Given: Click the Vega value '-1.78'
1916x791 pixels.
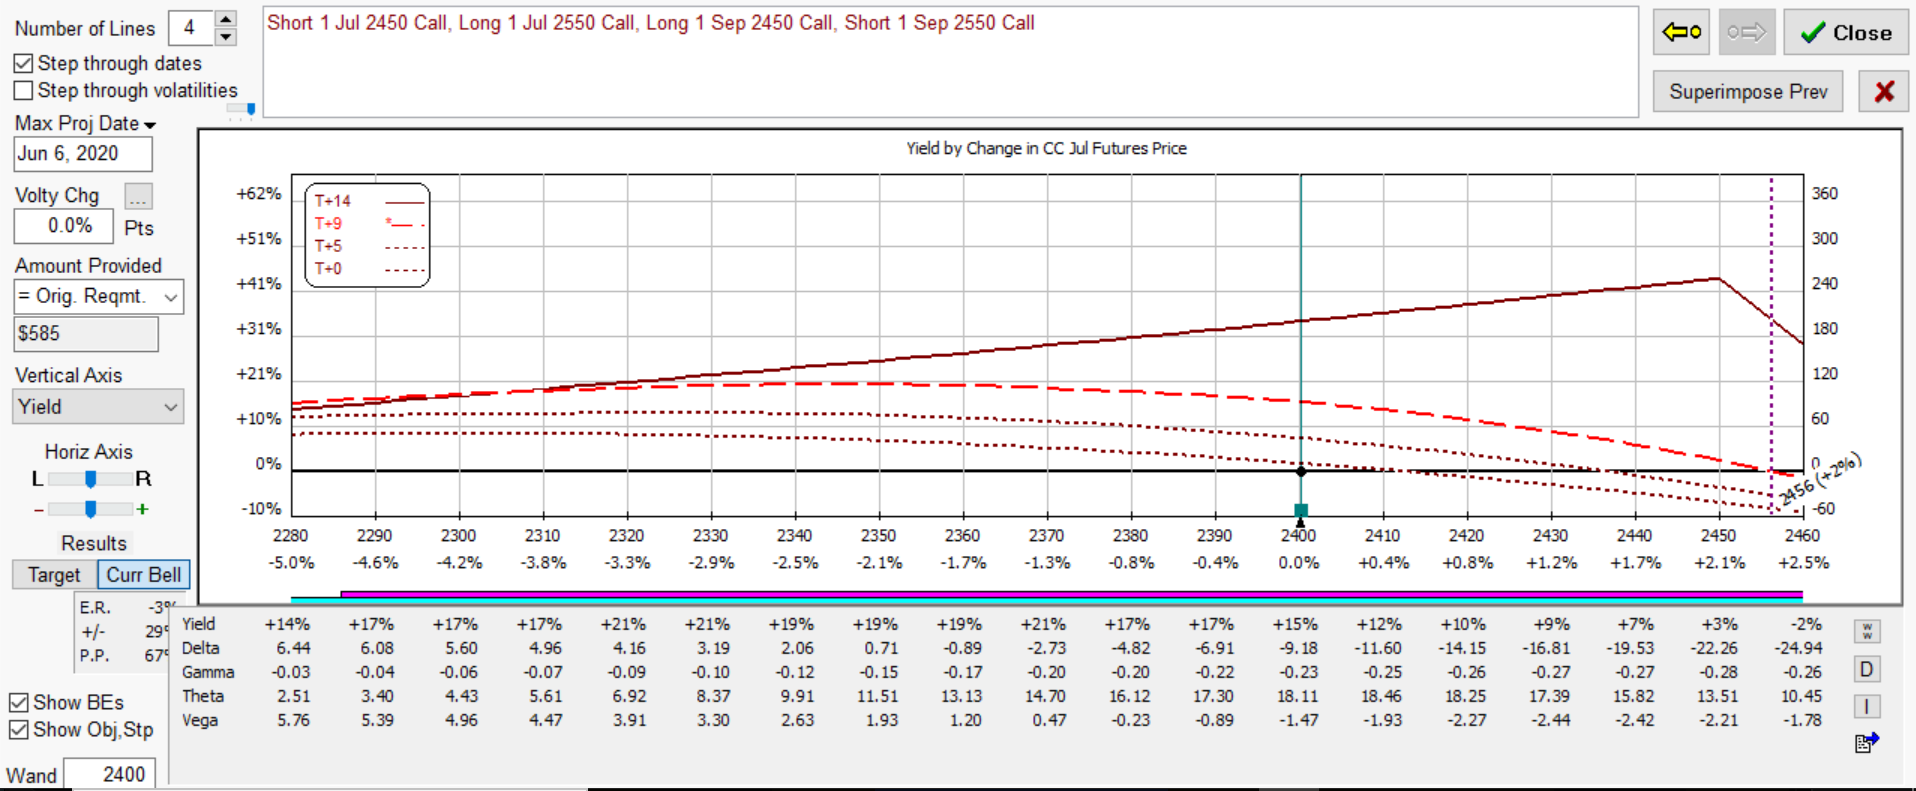Looking at the screenshot, I should [1802, 720].
